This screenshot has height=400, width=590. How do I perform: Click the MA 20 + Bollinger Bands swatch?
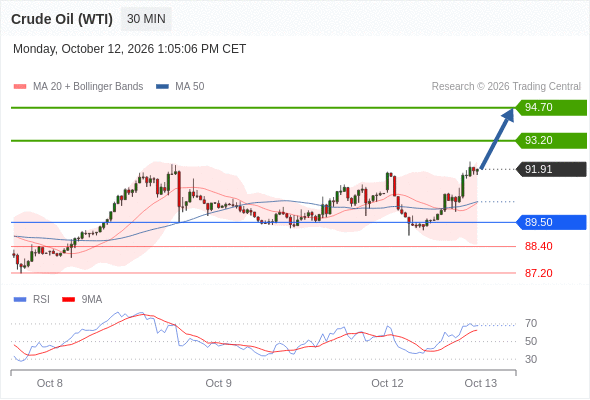pyautogui.click(x=20, y=87)
